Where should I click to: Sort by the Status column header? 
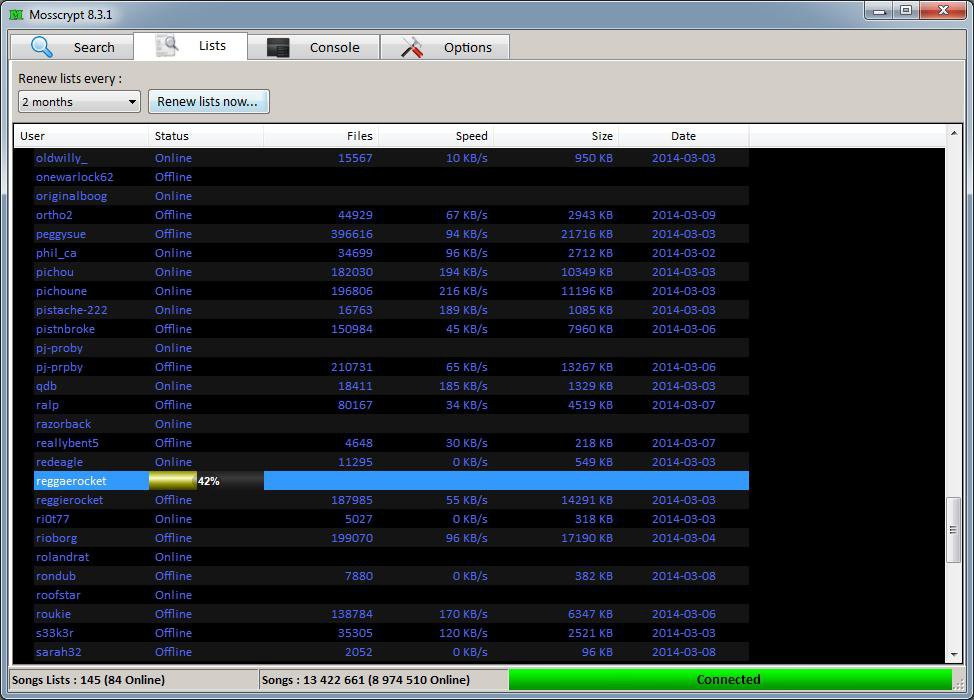(x=206, y=136)
